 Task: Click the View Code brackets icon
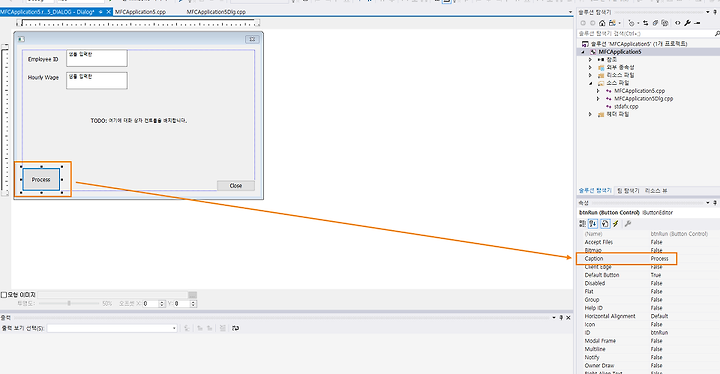click(x=677, y=23)
